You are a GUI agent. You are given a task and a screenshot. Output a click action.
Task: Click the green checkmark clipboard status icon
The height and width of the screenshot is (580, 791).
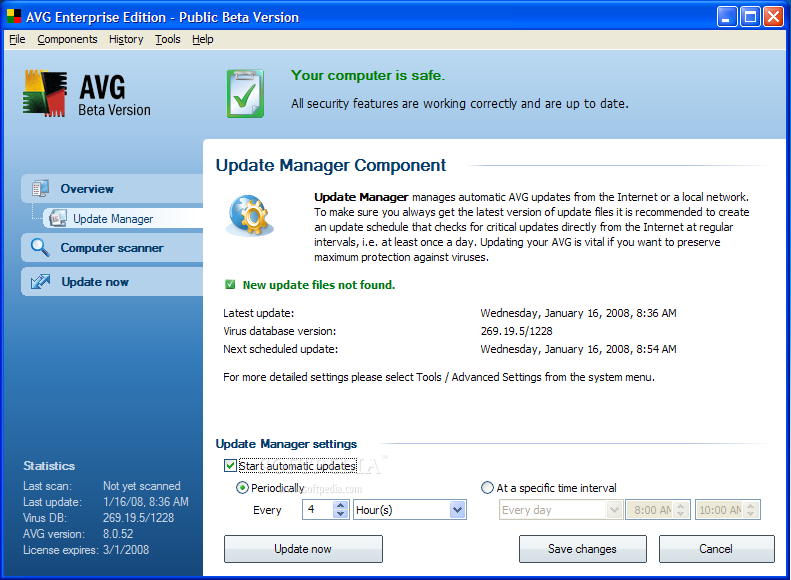(245, 94)
